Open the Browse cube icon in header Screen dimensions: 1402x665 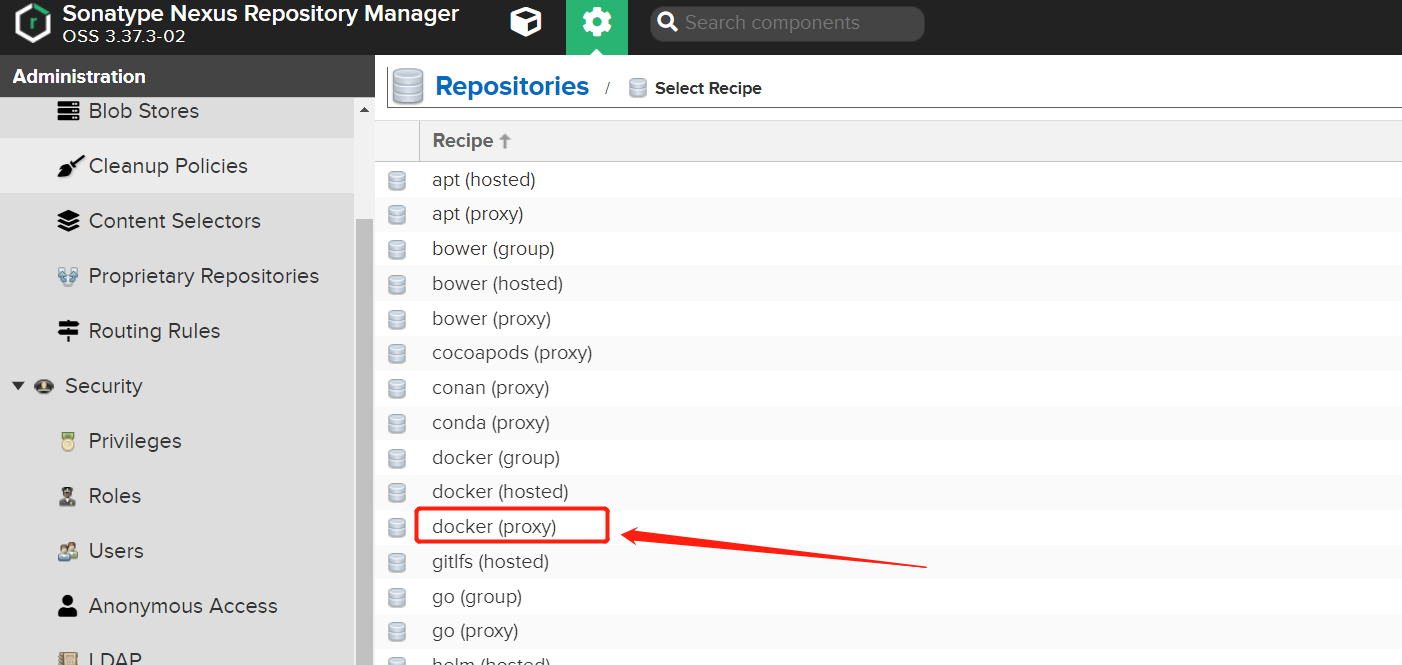pos(526,23)
